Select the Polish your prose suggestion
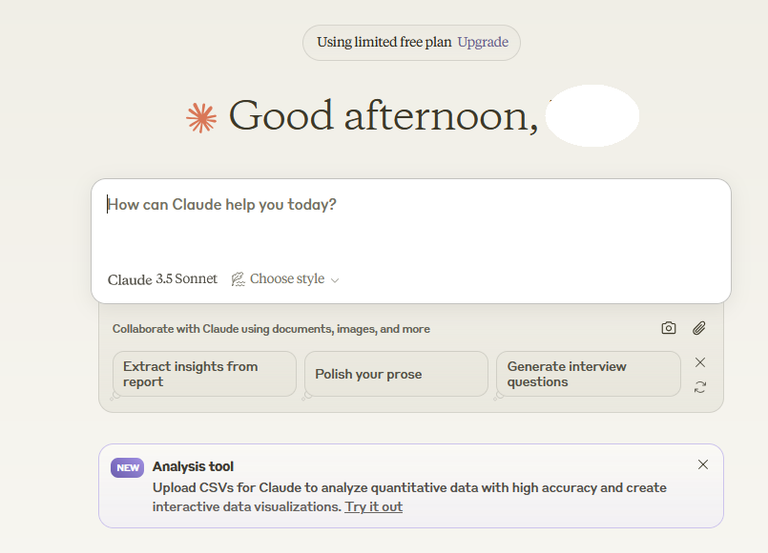This screenshot has height=553, width=768. pyautogui.click(x=396, y=374)
